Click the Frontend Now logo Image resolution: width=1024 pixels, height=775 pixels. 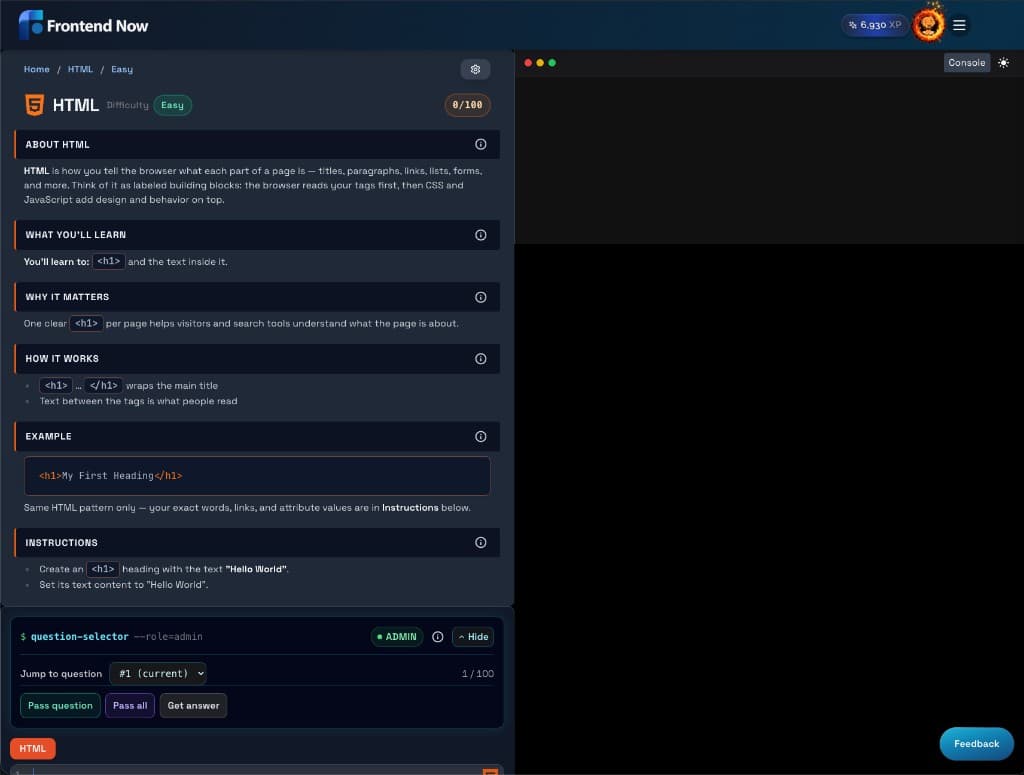coord(84,25)
